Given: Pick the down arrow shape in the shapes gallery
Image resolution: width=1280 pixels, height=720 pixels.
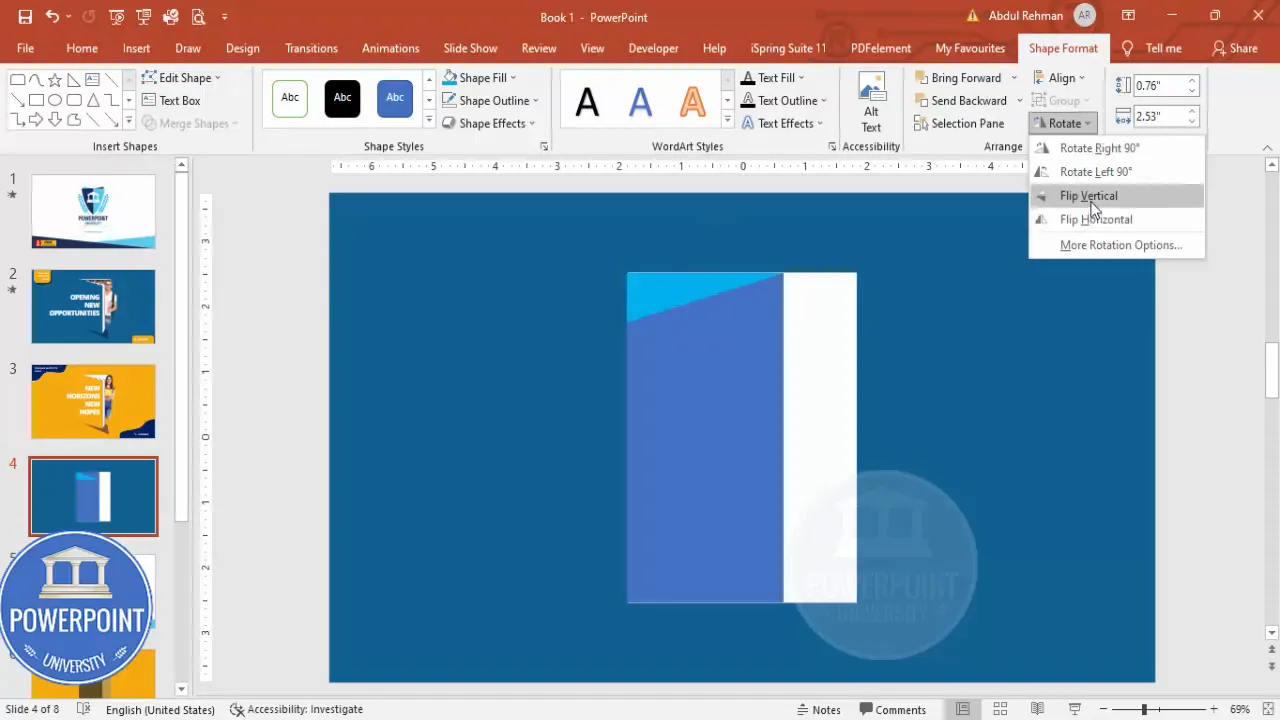Looking at the screenshot, I should coord(55,120).
